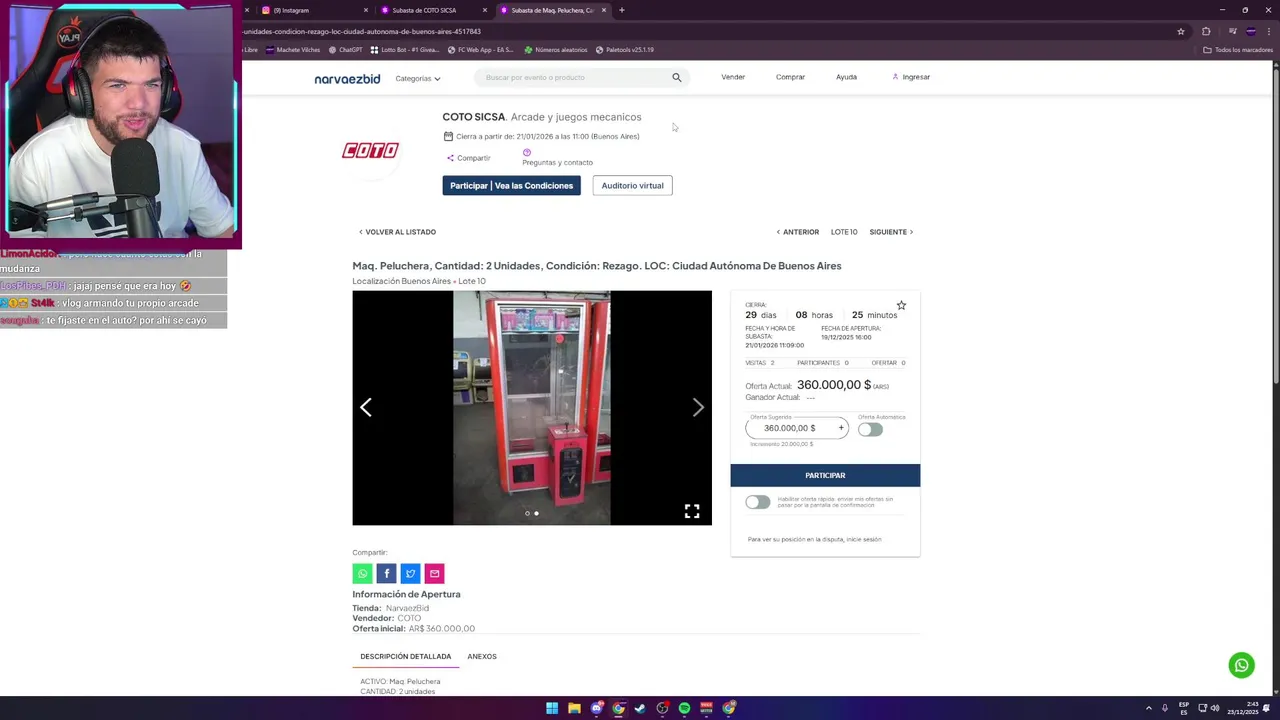Click the claw machine lot photo

pos(532,407)
